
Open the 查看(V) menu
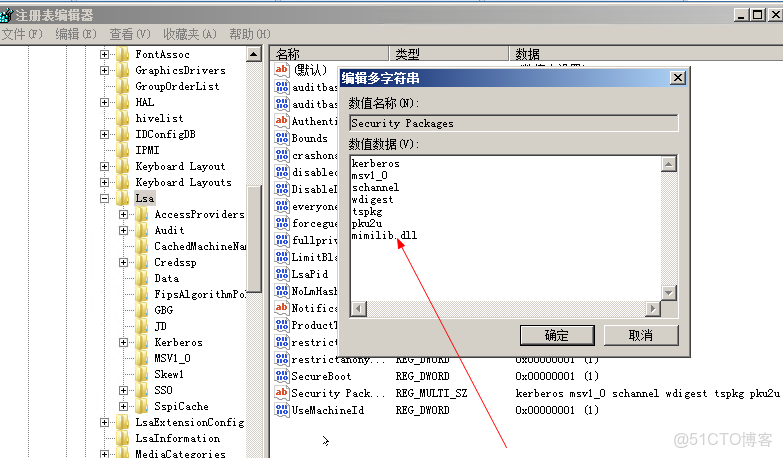click(130, 34)
